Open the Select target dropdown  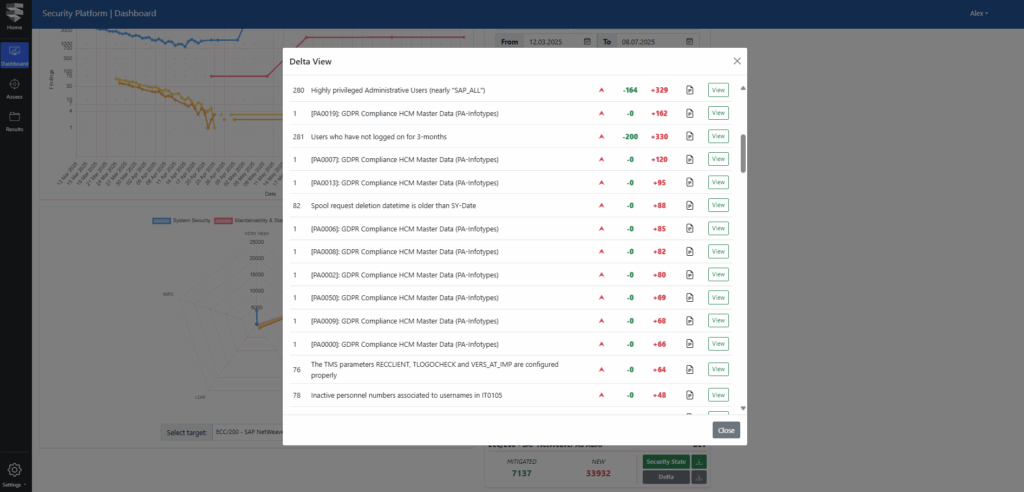click(247, 432)
